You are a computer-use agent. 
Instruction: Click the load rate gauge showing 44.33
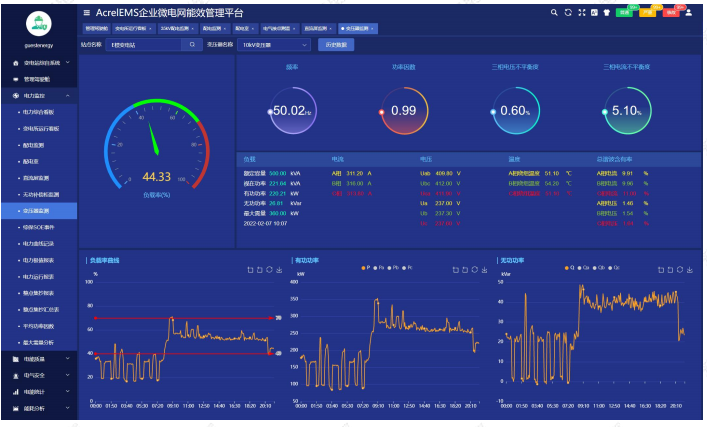157,144
